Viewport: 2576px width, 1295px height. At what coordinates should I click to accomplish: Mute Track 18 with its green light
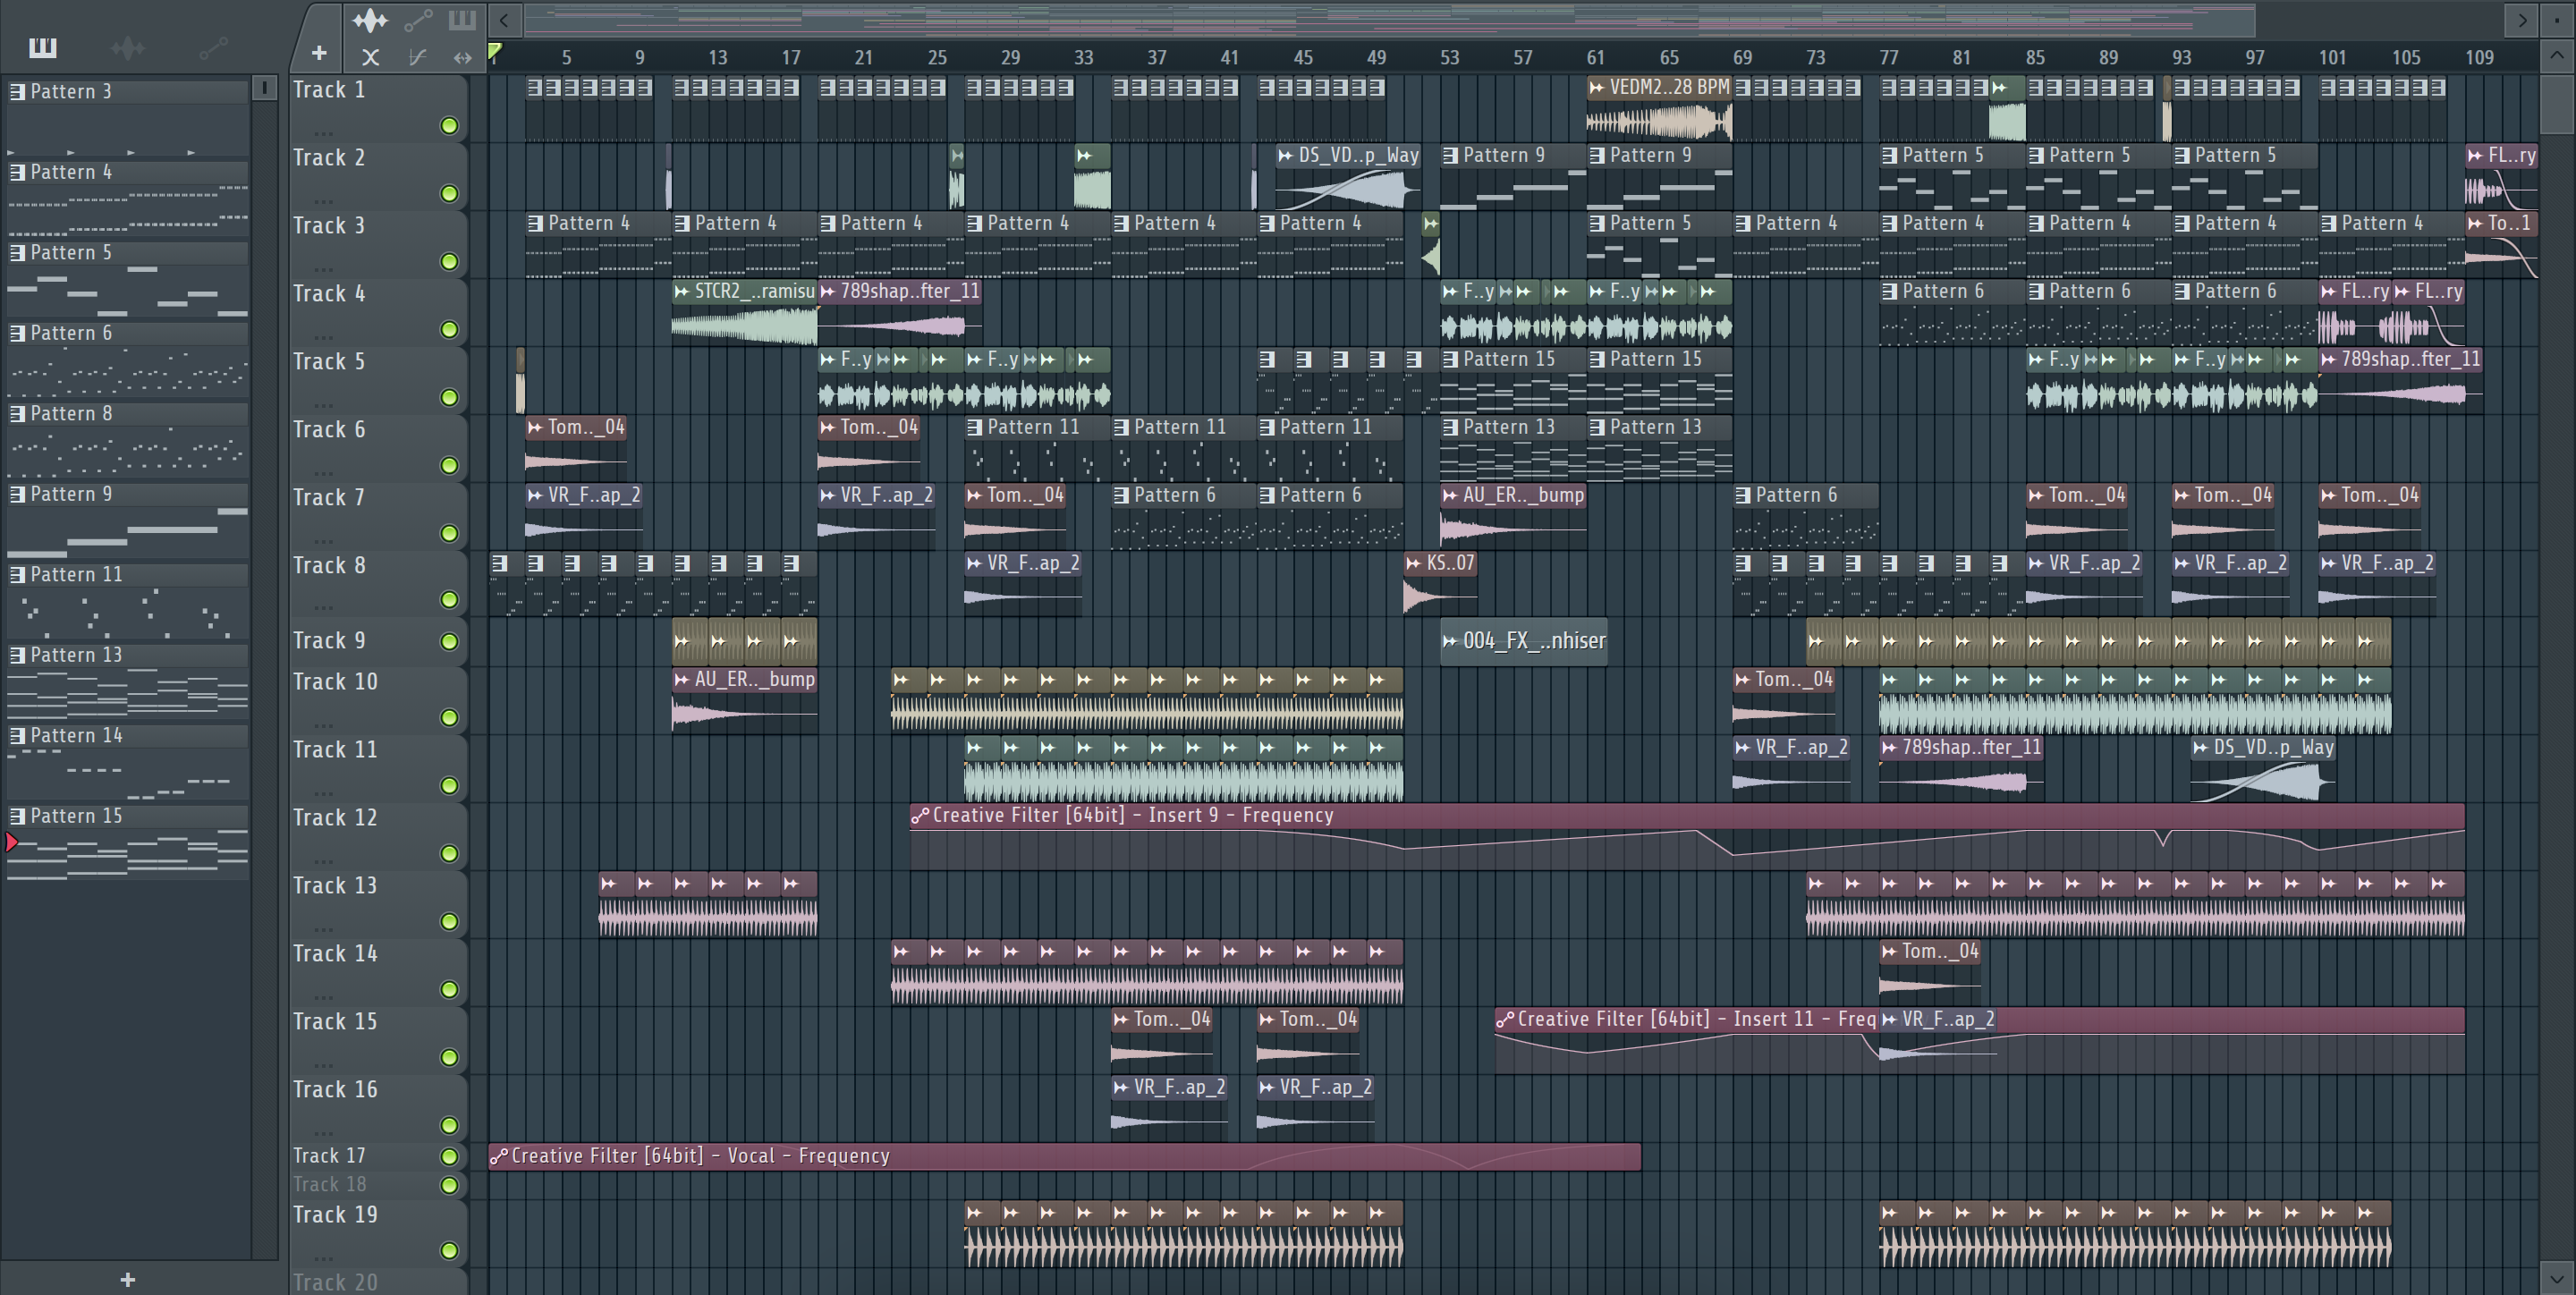pos(449,1185)
